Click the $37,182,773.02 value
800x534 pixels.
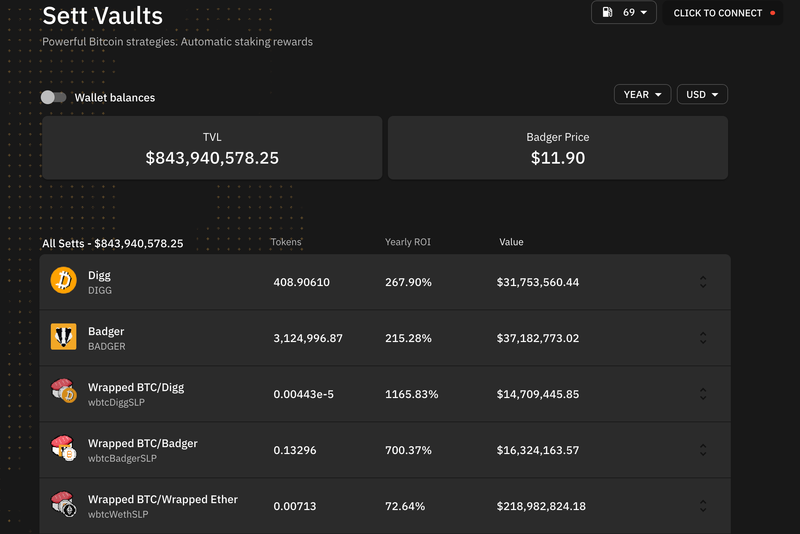[x=538, y=338]
